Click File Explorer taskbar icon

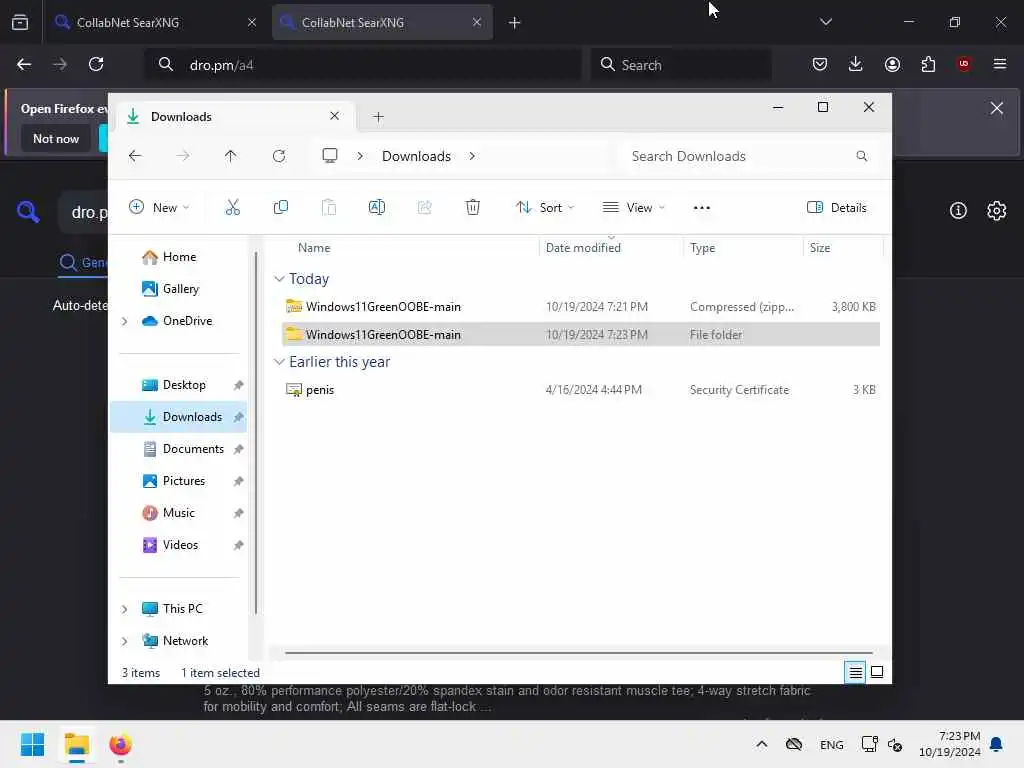(x=77, y=744)
